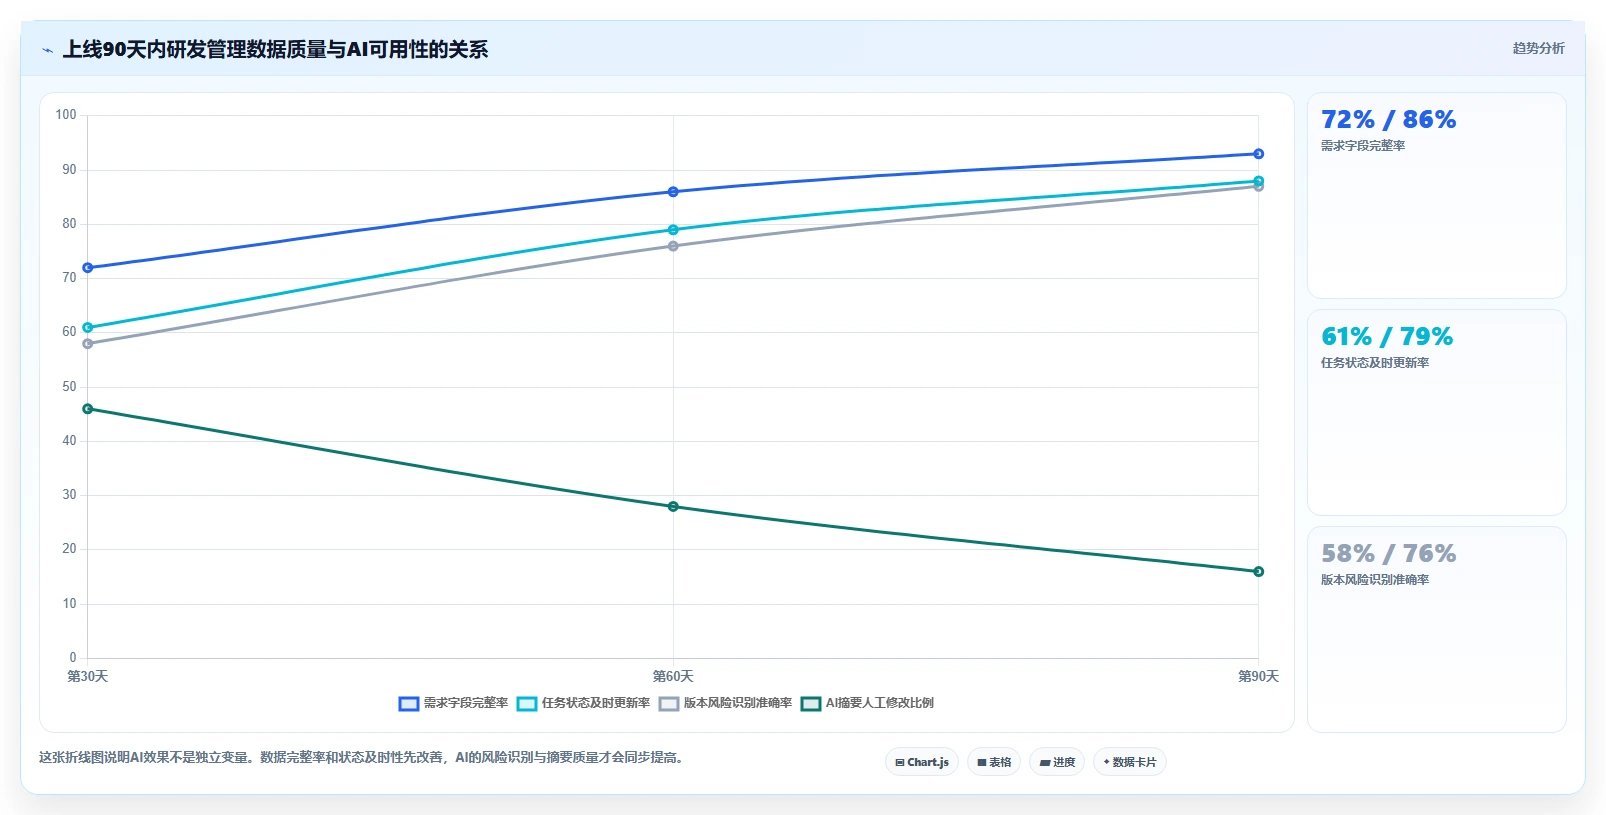Image resolution: width=1606 pixels, height=815 pixels.
Task: Click the dark green data point at 第60天
Action: tap(673, 507)
